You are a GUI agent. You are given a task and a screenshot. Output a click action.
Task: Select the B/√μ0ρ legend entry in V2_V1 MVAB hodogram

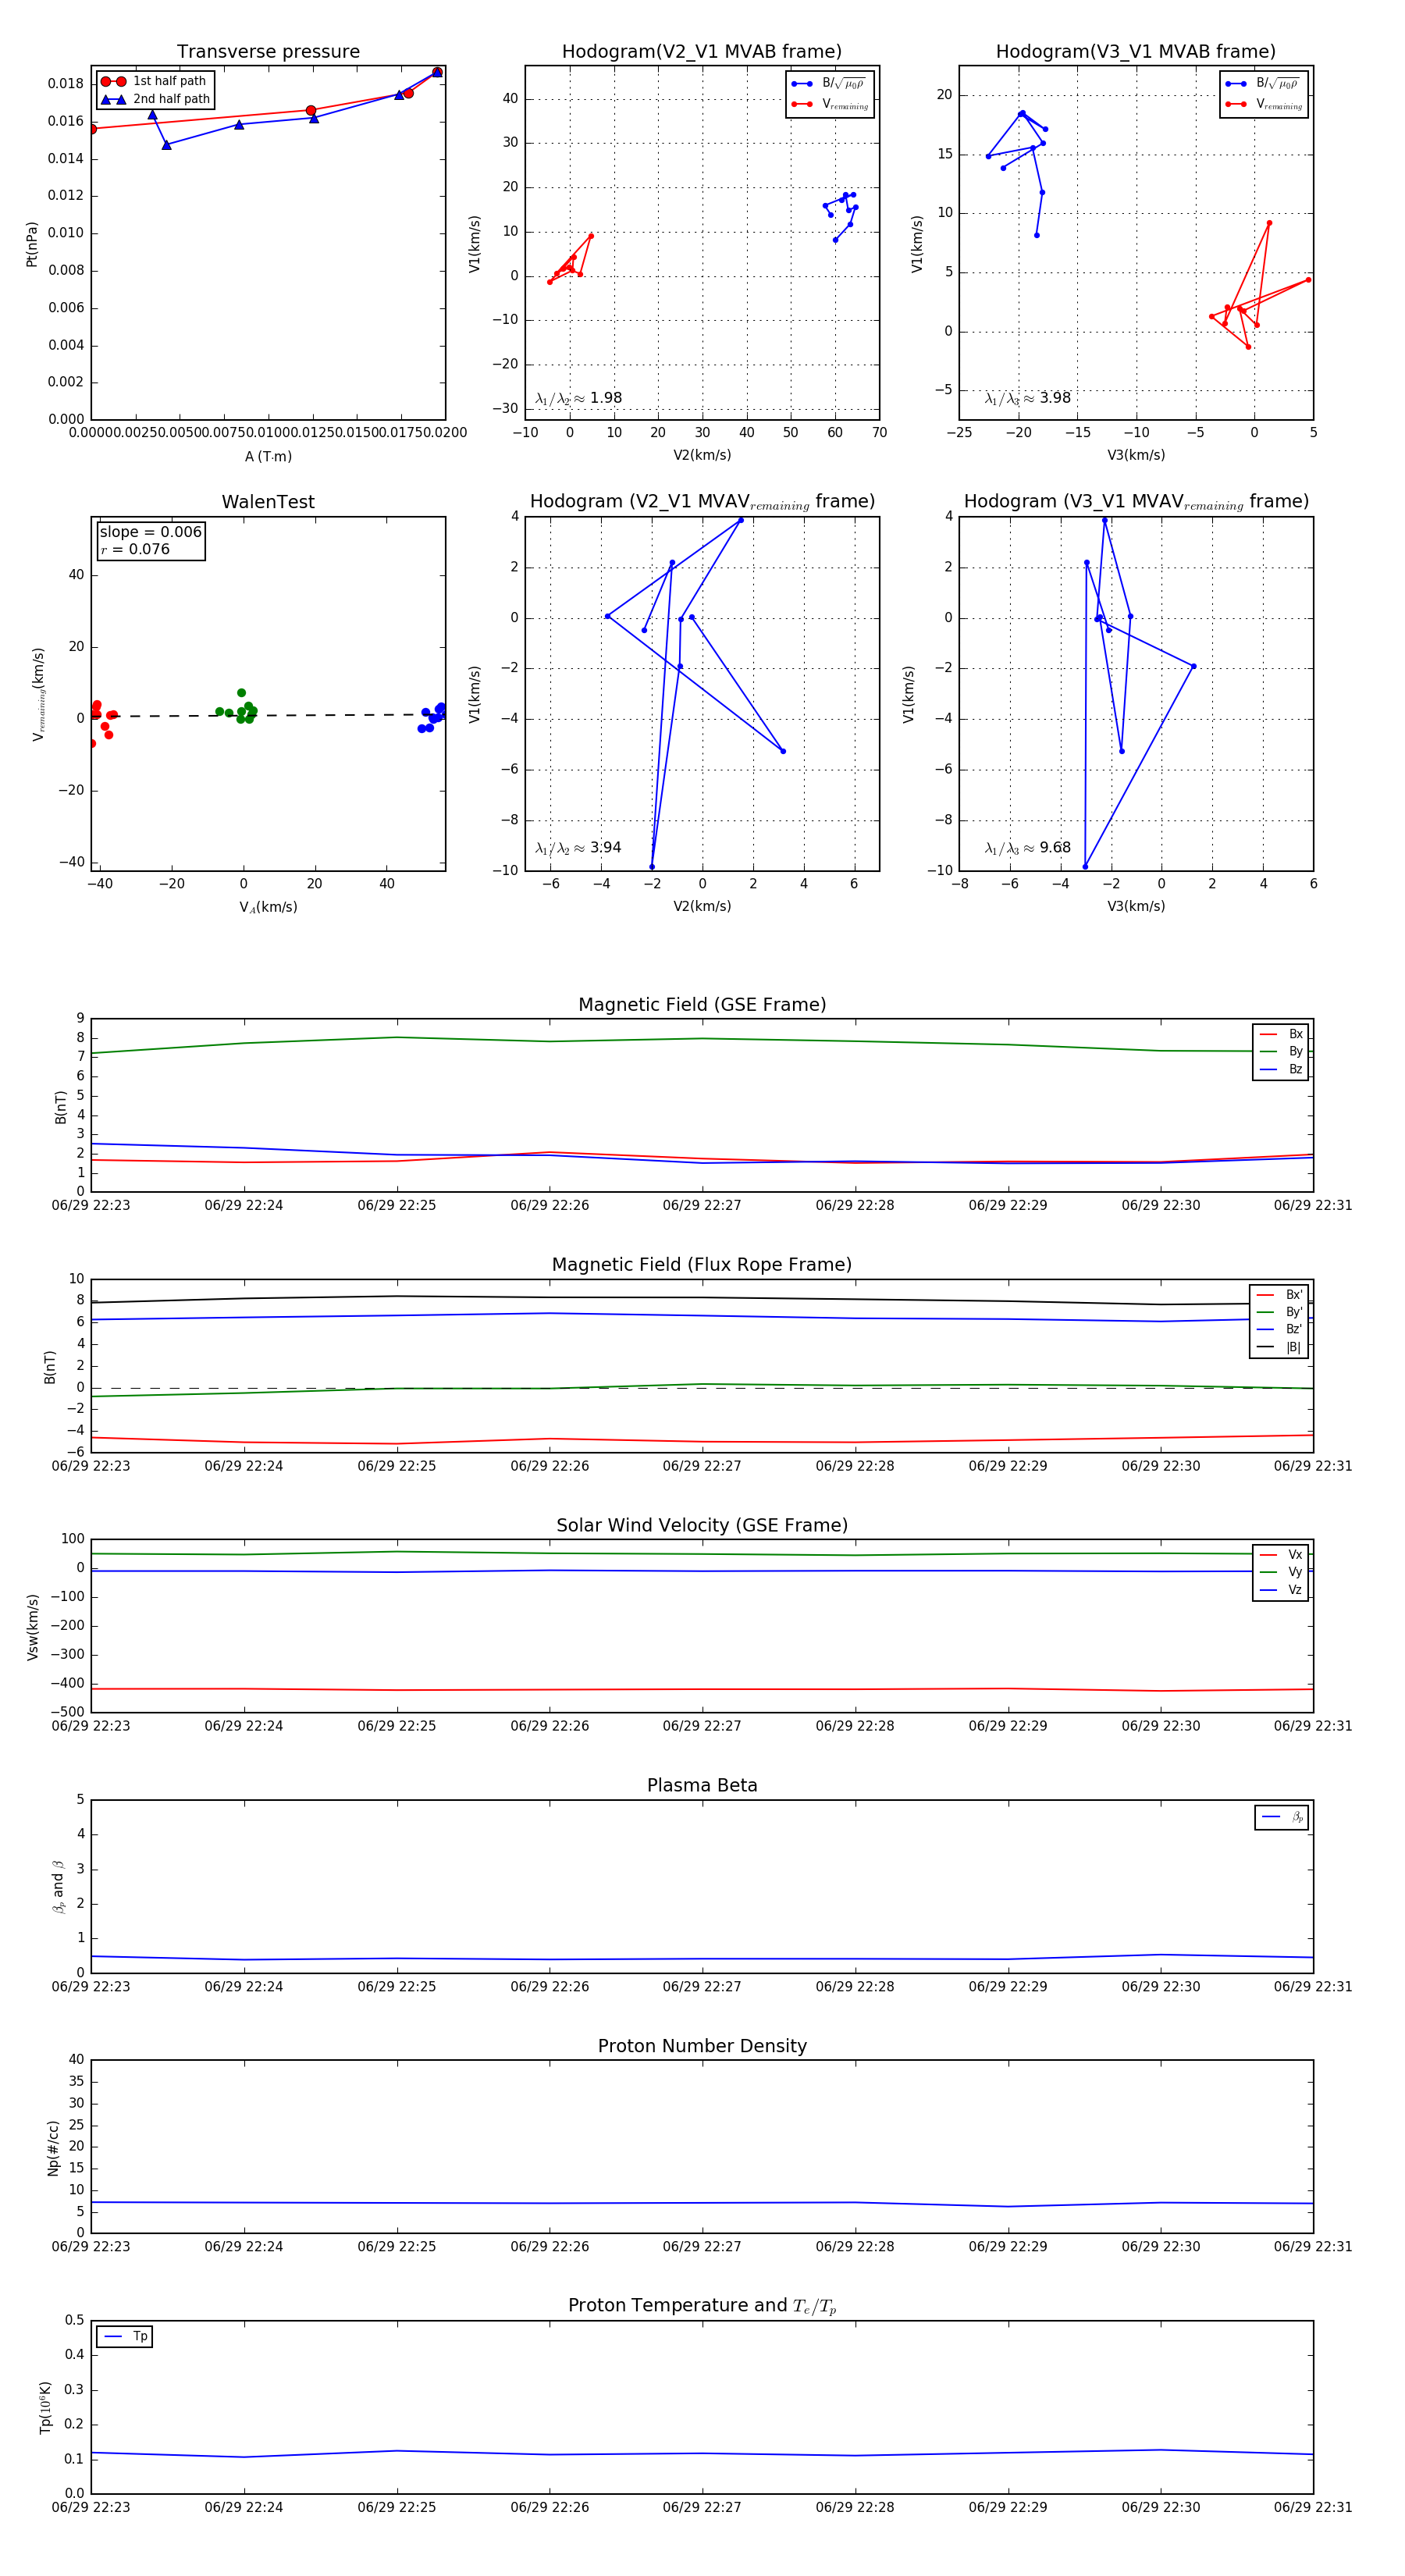pyautogui.click(x=829, y=84)
